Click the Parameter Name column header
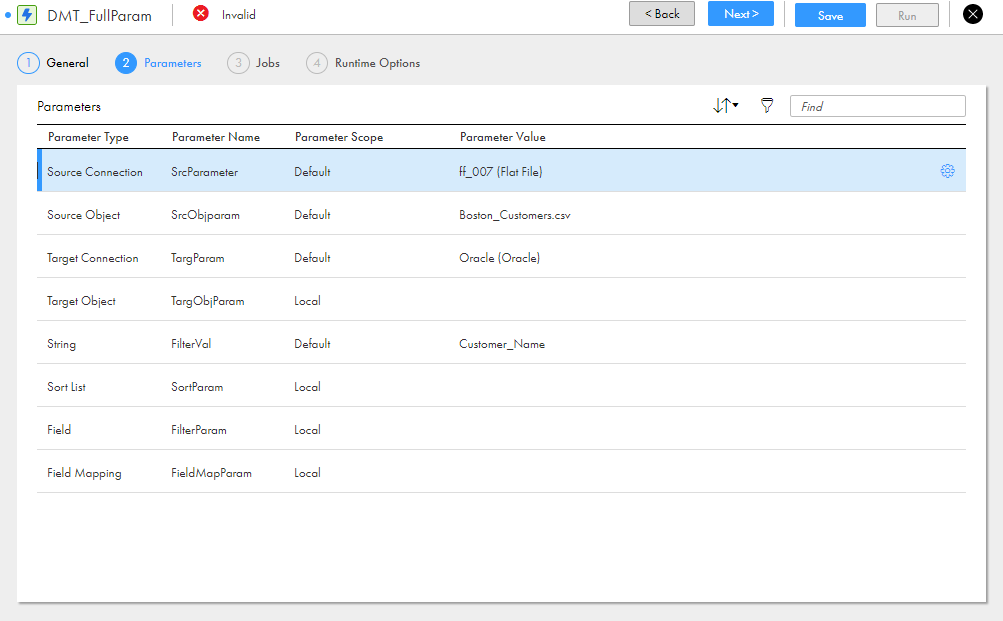Viewport: 1003px width, 621px height. click(x=216, y=137)
